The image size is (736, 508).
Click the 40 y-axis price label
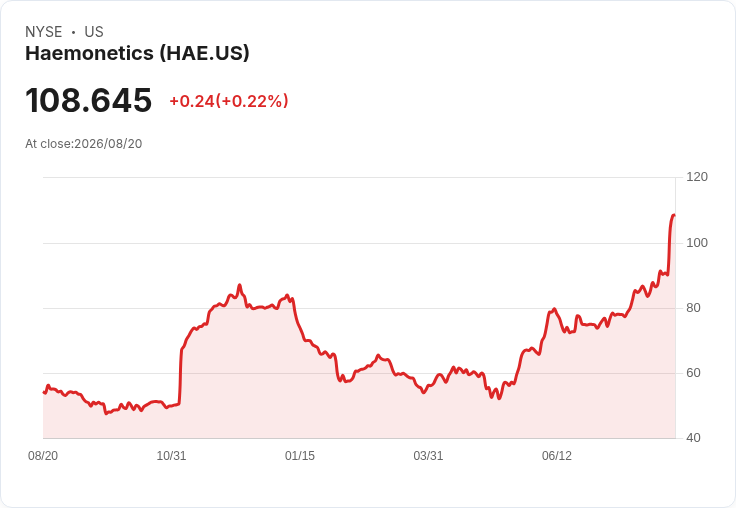693,438
